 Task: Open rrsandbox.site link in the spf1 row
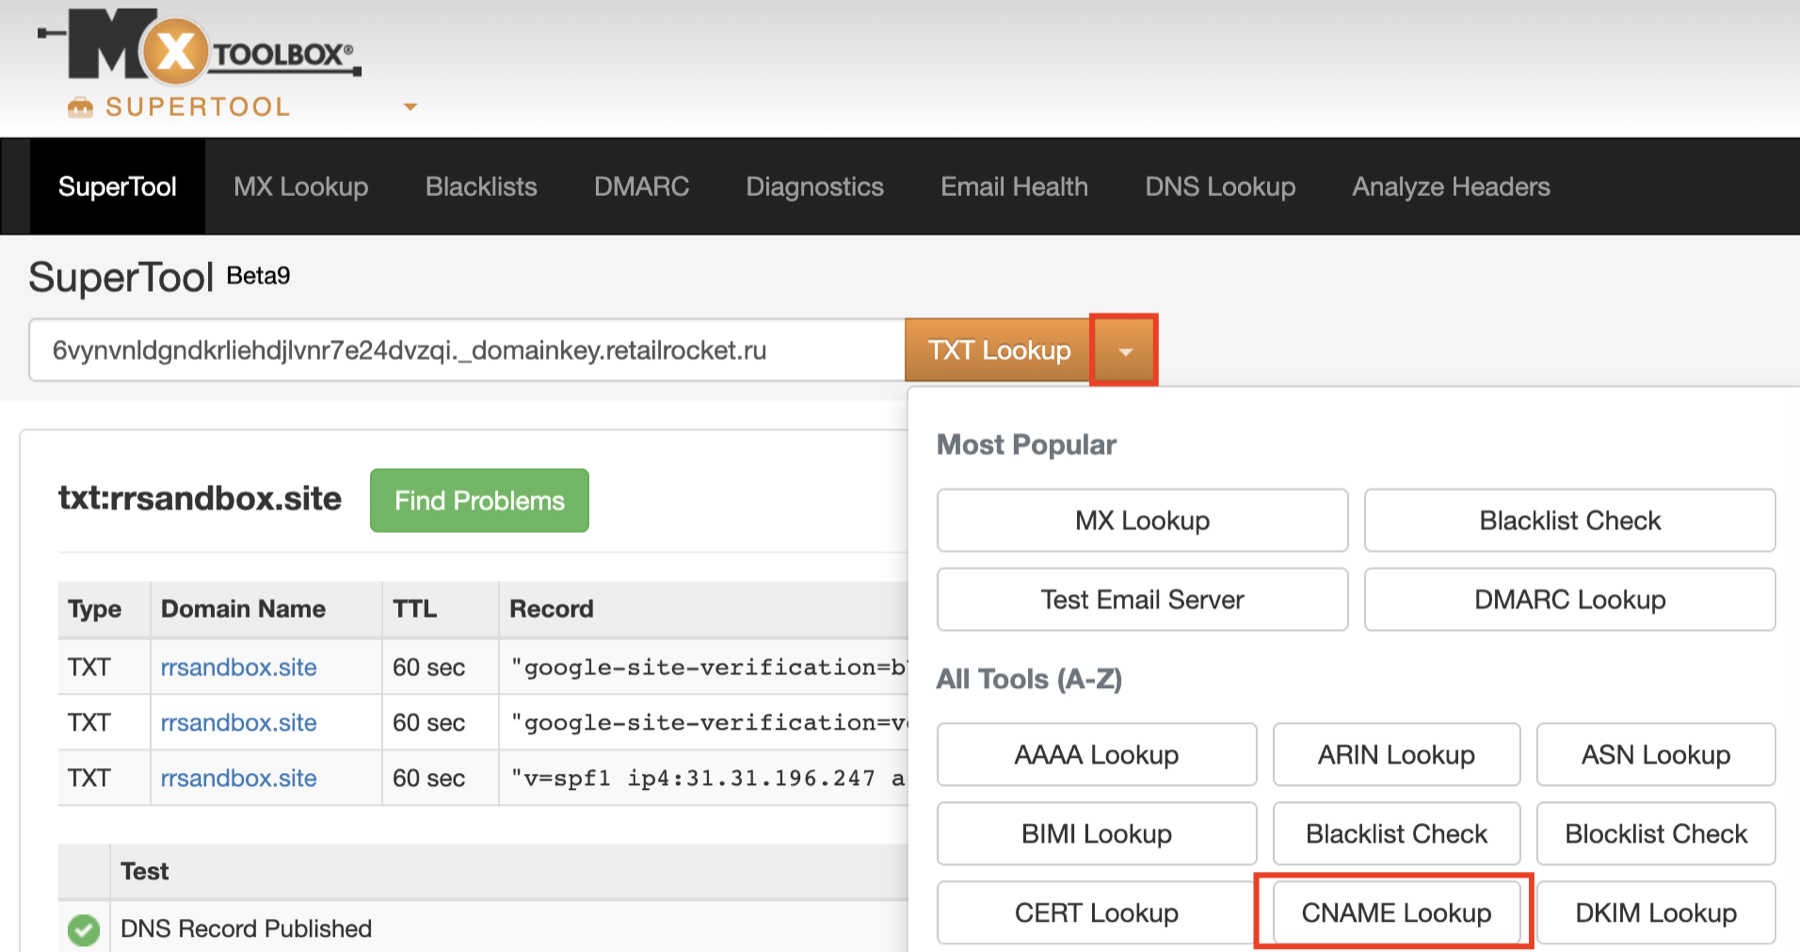point(238,778)
